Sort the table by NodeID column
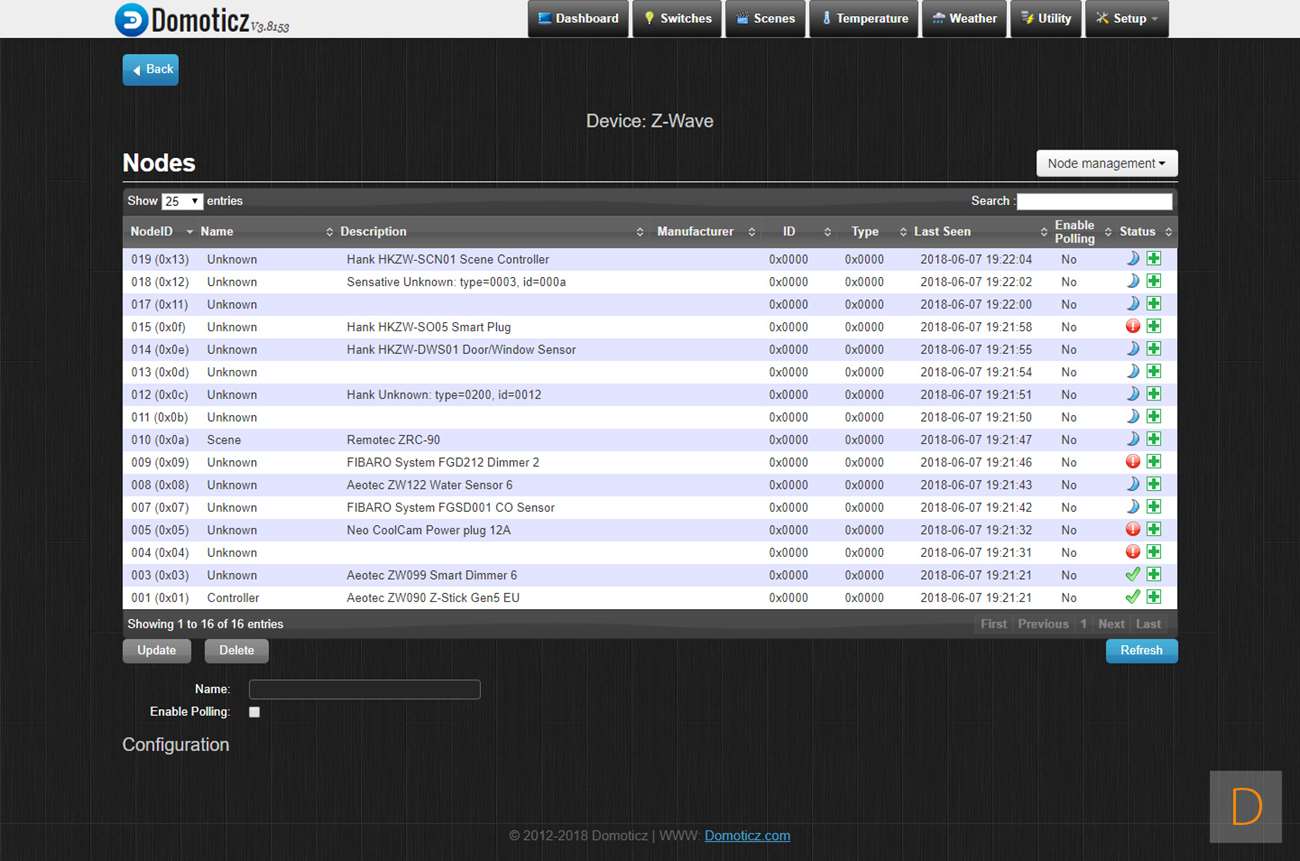Viewport: 1300px width, 861px height. click(x=160, y=232)
